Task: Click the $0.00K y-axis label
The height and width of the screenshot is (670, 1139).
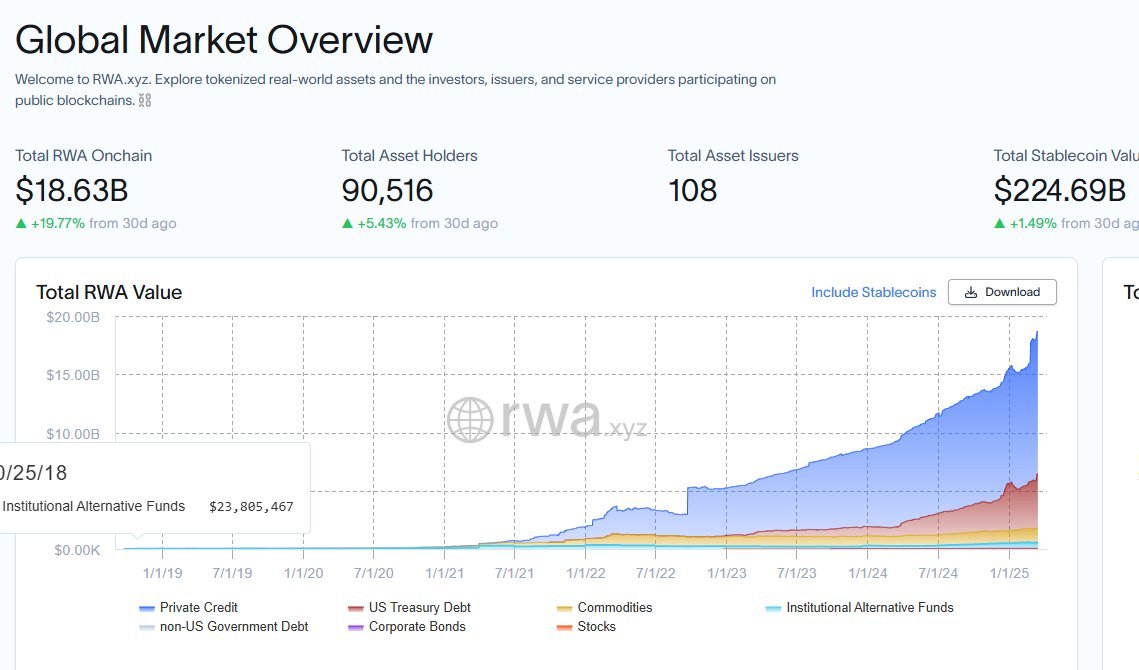Action: pos(77,550)
